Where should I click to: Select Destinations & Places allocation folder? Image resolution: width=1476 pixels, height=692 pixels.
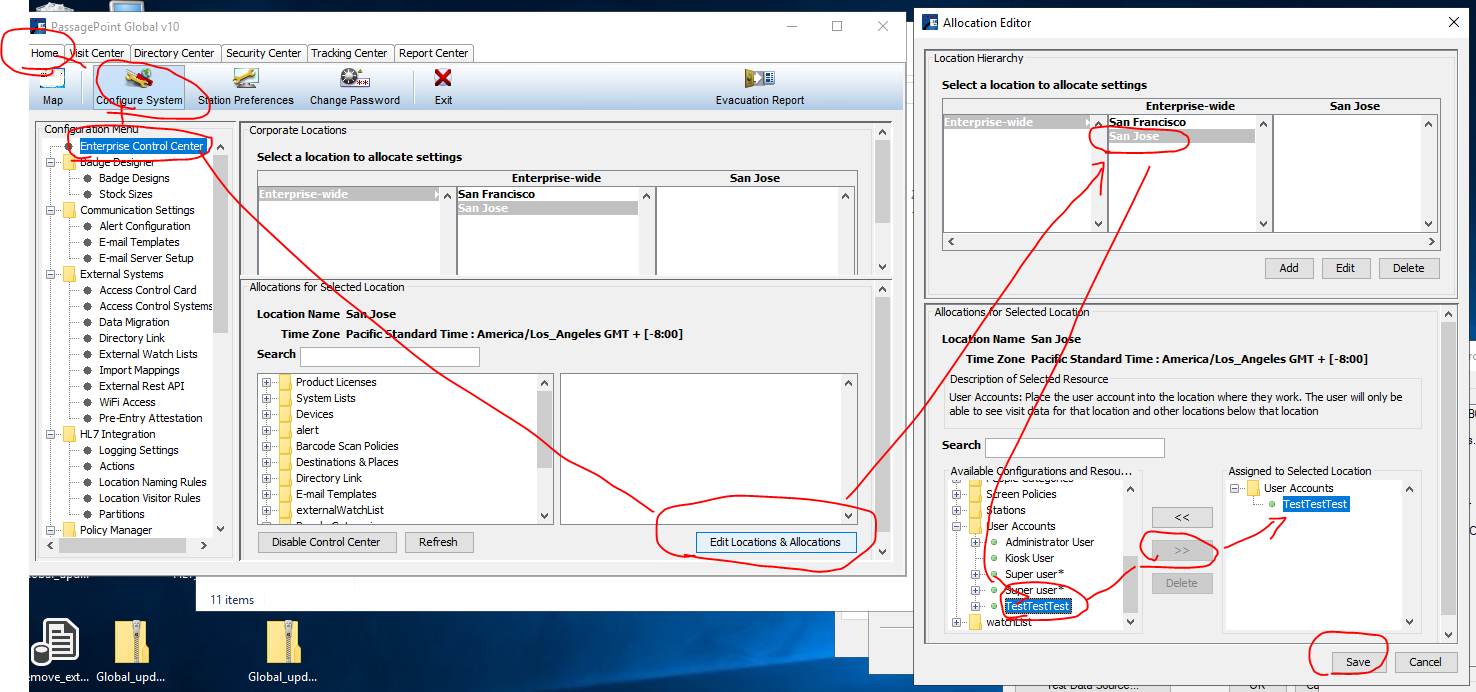[x=347, y=462]
